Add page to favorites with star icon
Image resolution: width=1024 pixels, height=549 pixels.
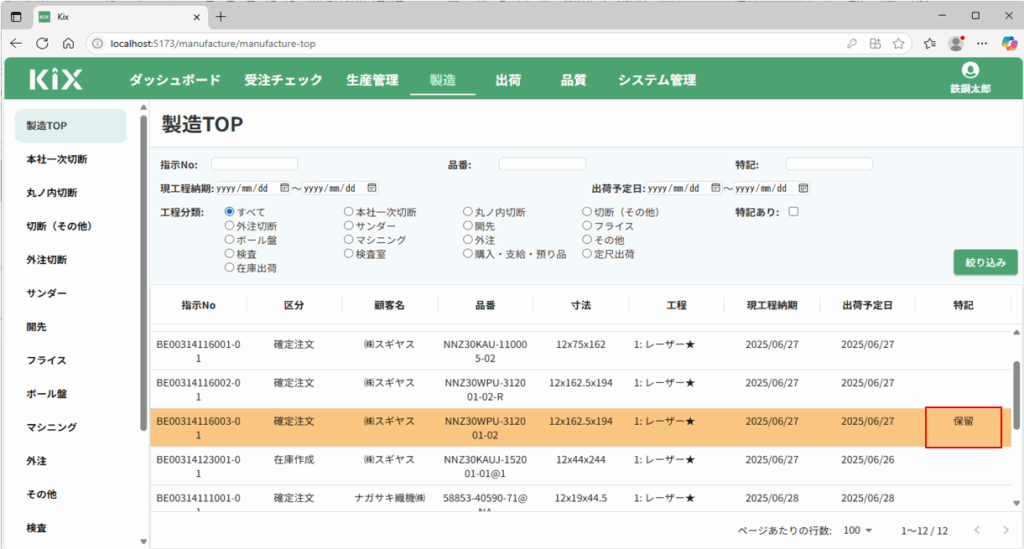coord(899,44)
